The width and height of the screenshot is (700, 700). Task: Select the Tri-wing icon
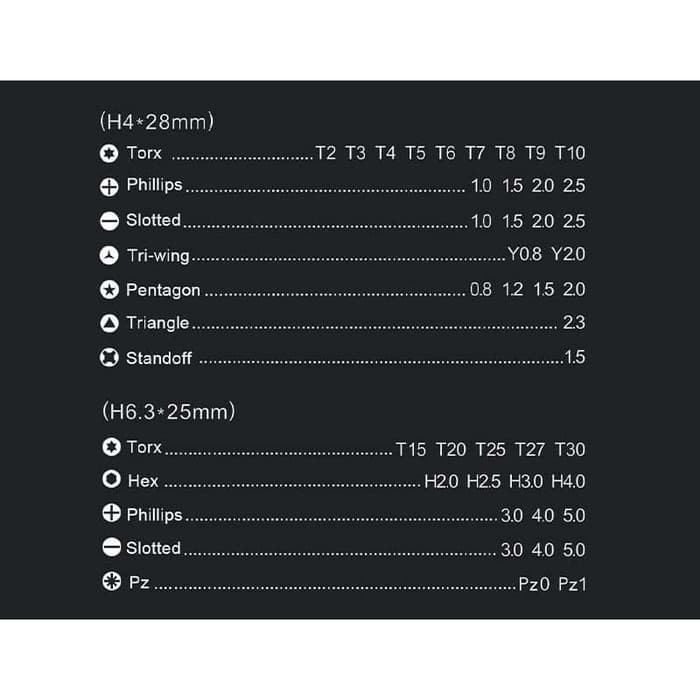click(x=109, y=255)
